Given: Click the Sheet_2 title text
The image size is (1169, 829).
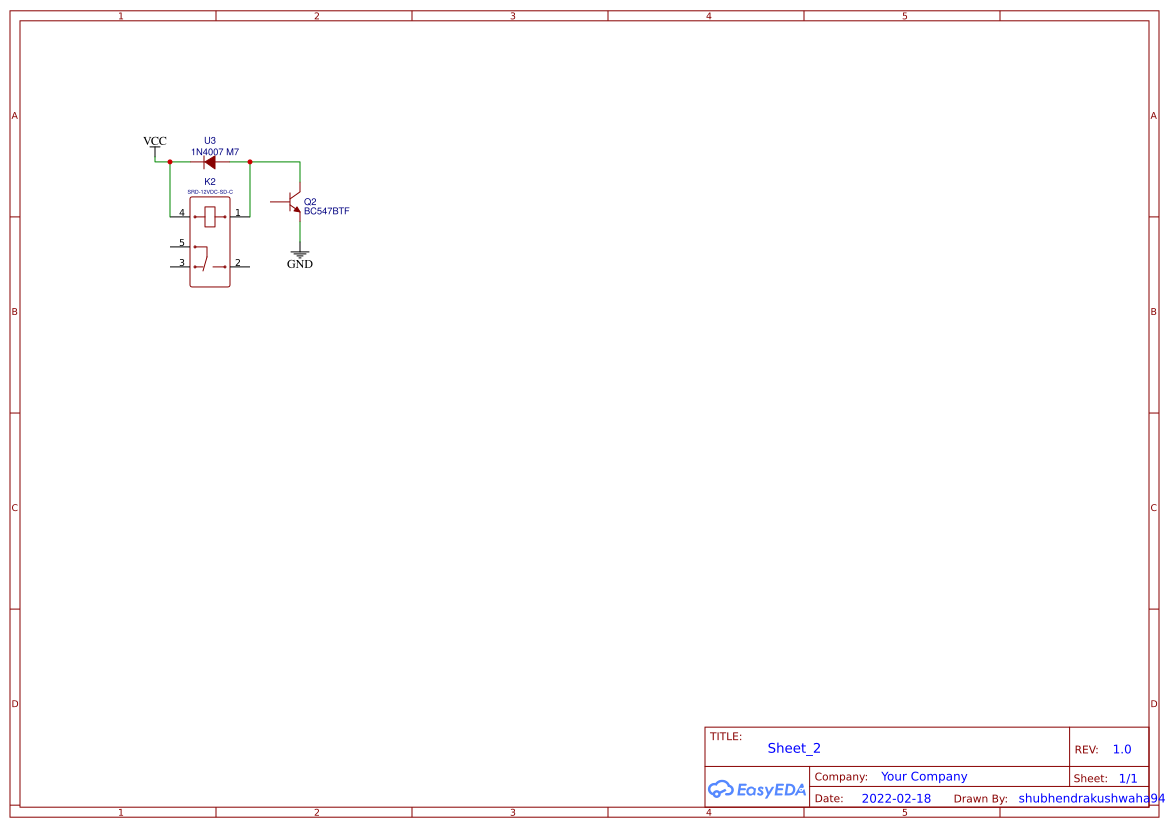Looking at the screenshot, I should (x=794, y=748).
